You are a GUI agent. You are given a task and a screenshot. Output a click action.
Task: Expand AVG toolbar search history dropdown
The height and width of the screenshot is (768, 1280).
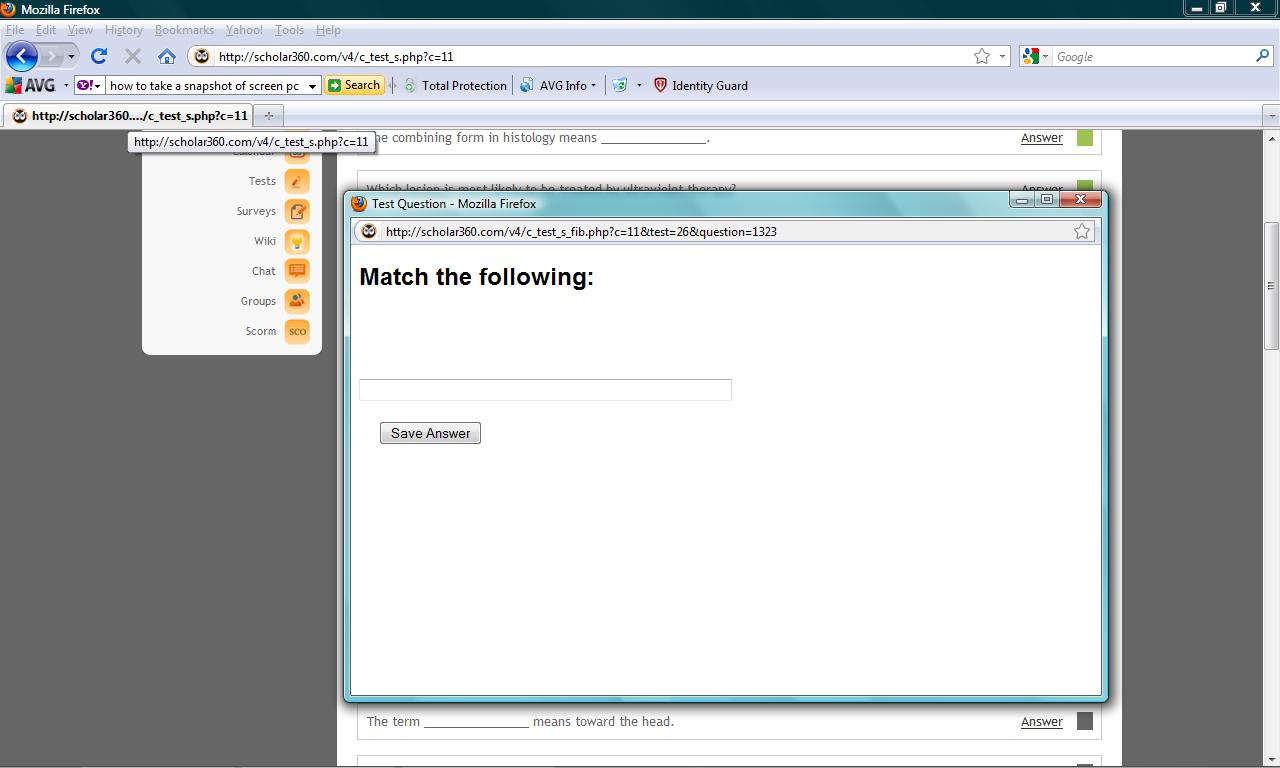tap(312, 86)
